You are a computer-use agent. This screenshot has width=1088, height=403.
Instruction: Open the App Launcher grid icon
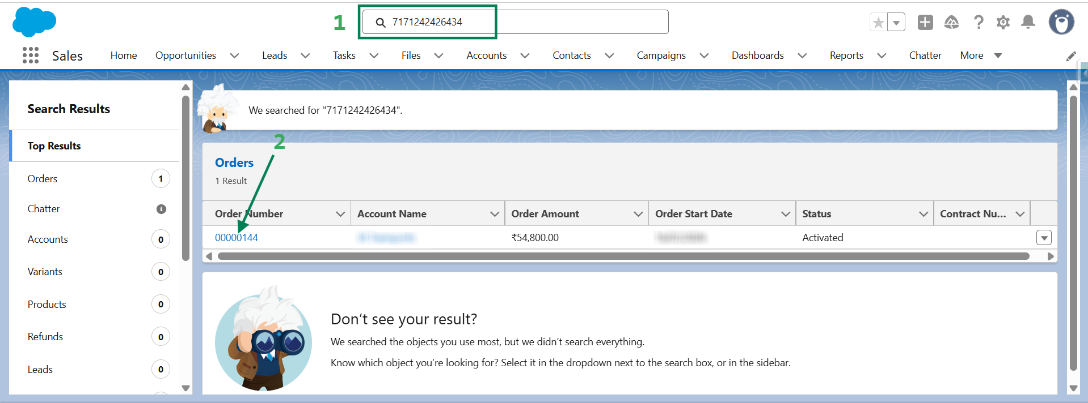tap(30, 55)
